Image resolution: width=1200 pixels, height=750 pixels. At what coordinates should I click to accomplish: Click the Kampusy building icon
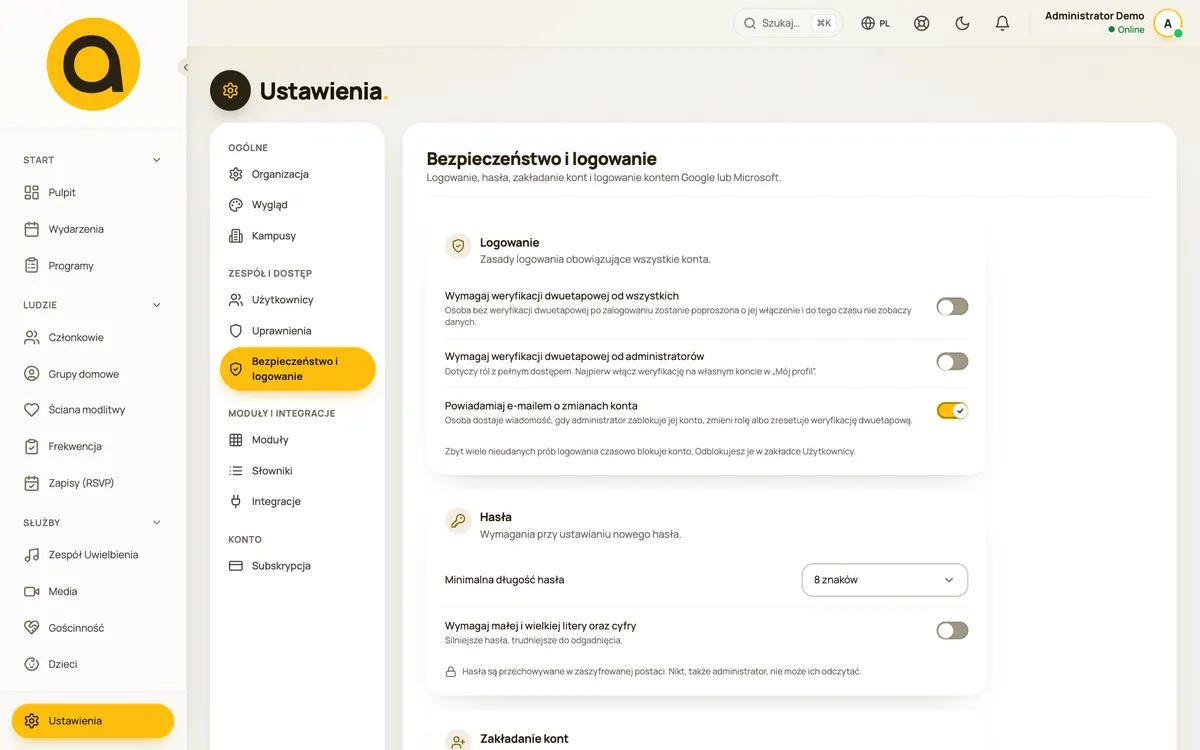coord(236,236)
